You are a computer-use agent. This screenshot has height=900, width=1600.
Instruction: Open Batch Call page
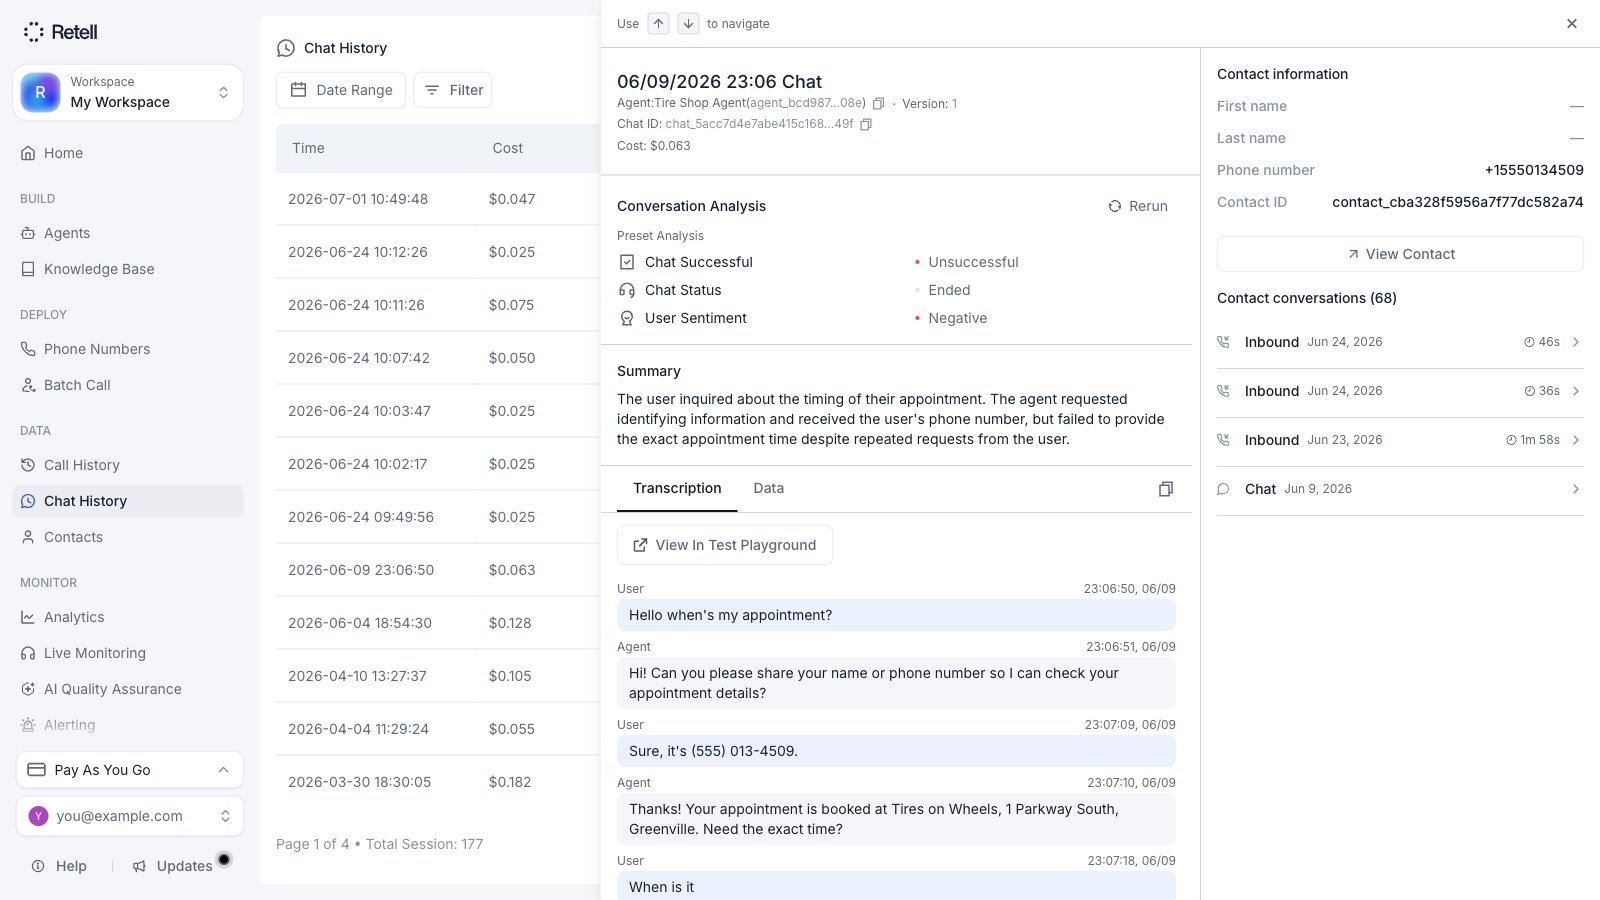pos(128,385)
